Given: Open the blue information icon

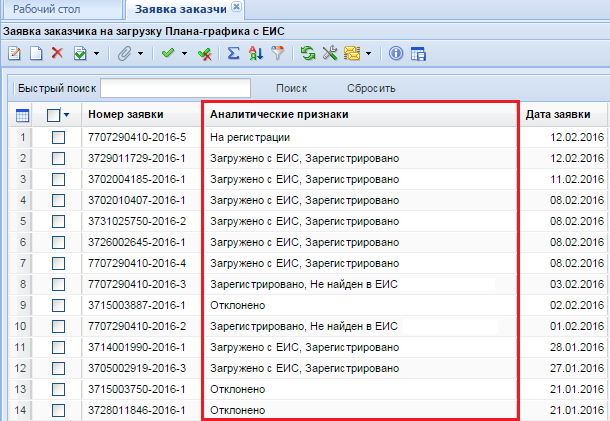Looking at the screenshot, I should click(395, 53).
